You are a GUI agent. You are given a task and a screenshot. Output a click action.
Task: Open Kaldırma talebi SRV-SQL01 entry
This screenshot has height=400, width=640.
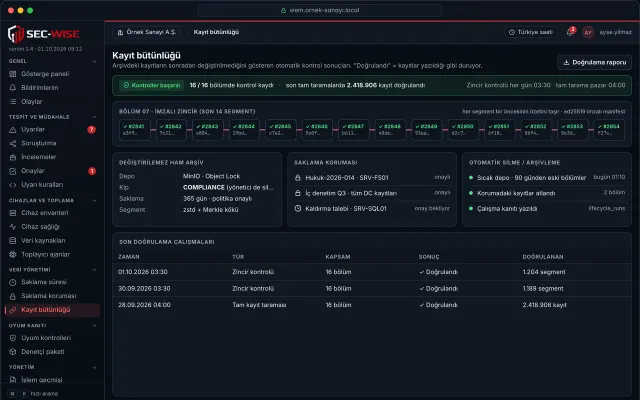point(372,209)
